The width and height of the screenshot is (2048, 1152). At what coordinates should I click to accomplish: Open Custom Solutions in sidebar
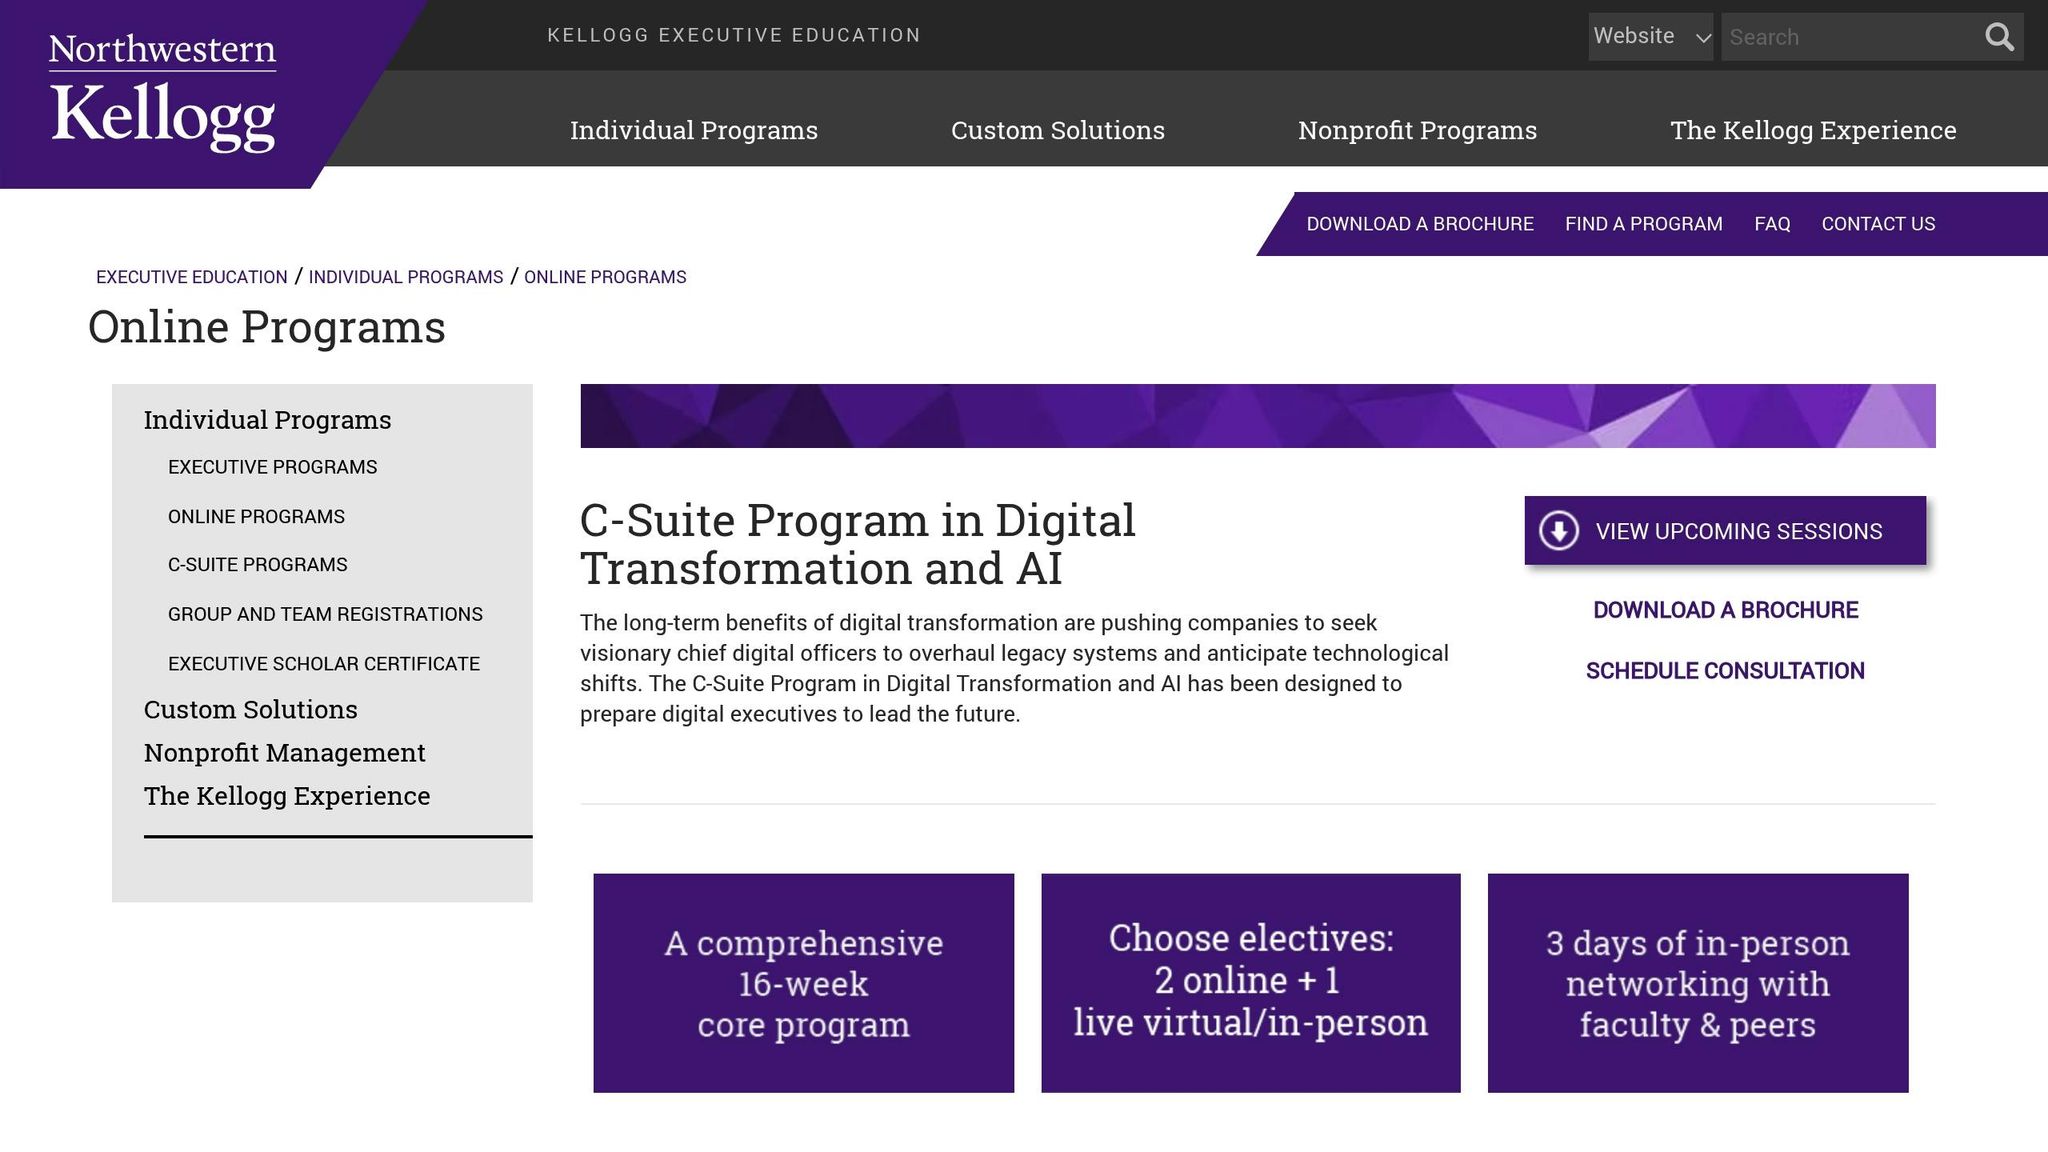(x=250, y=709)
